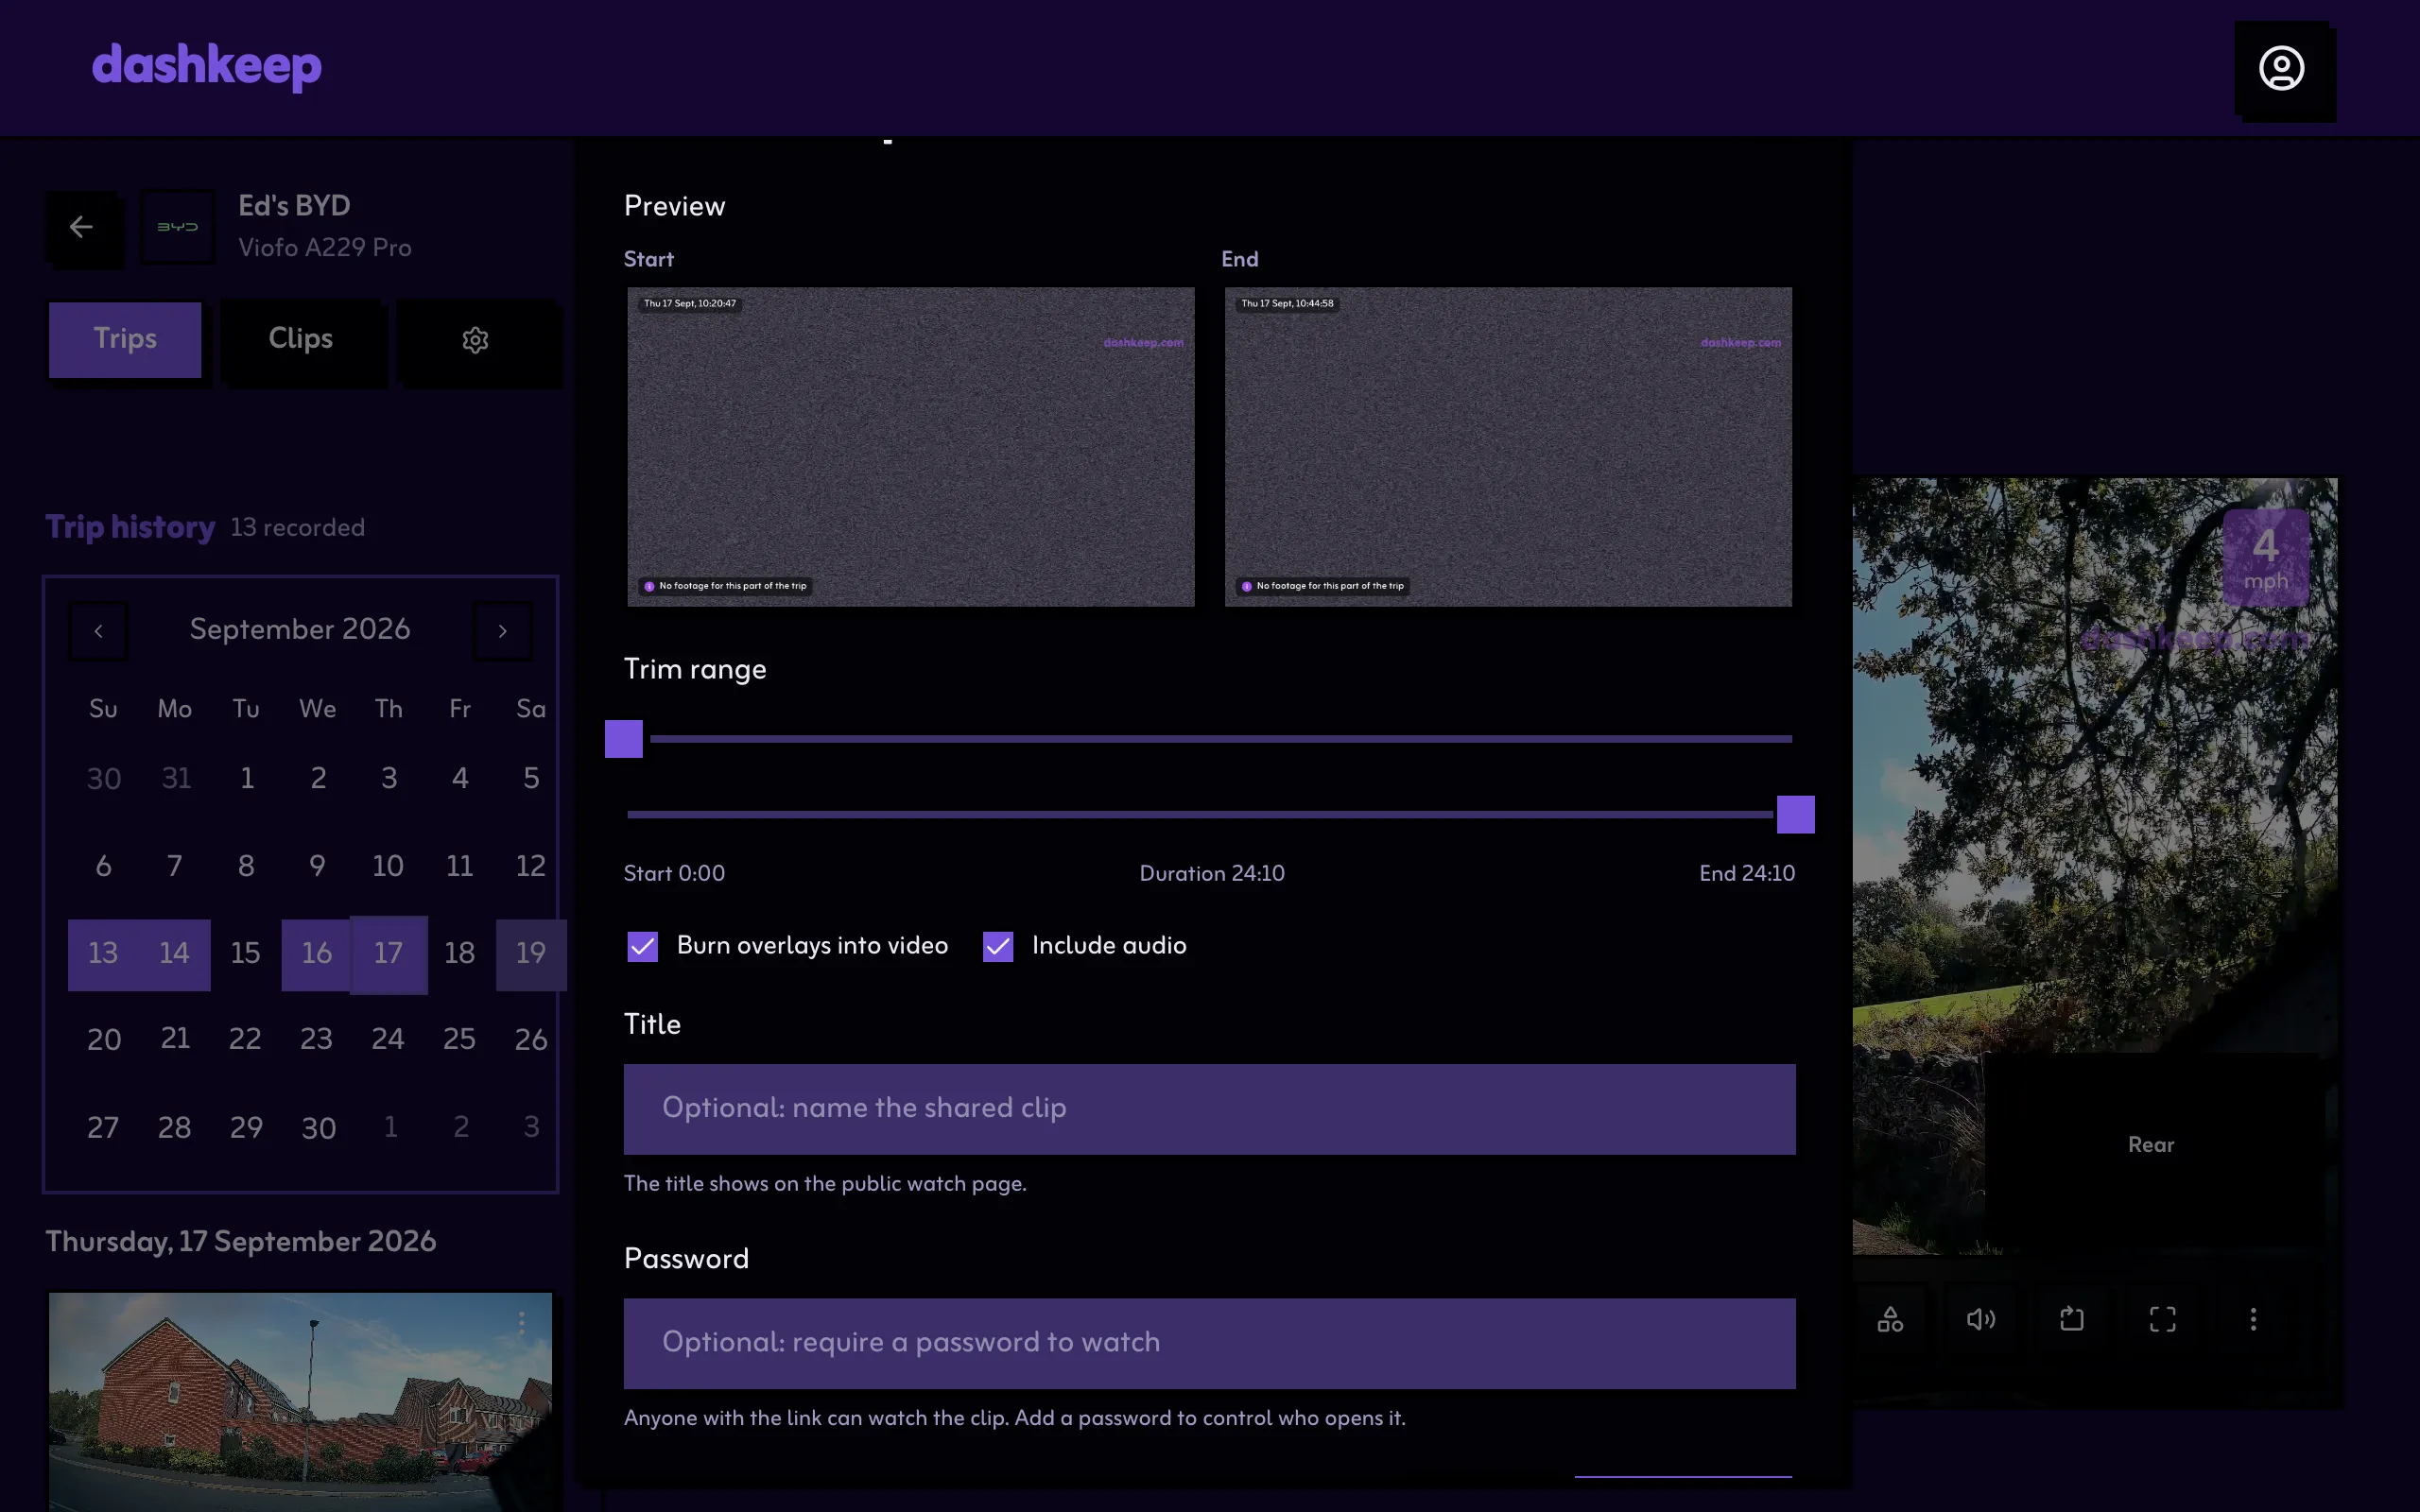Screen dimensions: 2420x1512
Task: Open the 17 September trip thumbnail
Action: (x=300, y=1401)
